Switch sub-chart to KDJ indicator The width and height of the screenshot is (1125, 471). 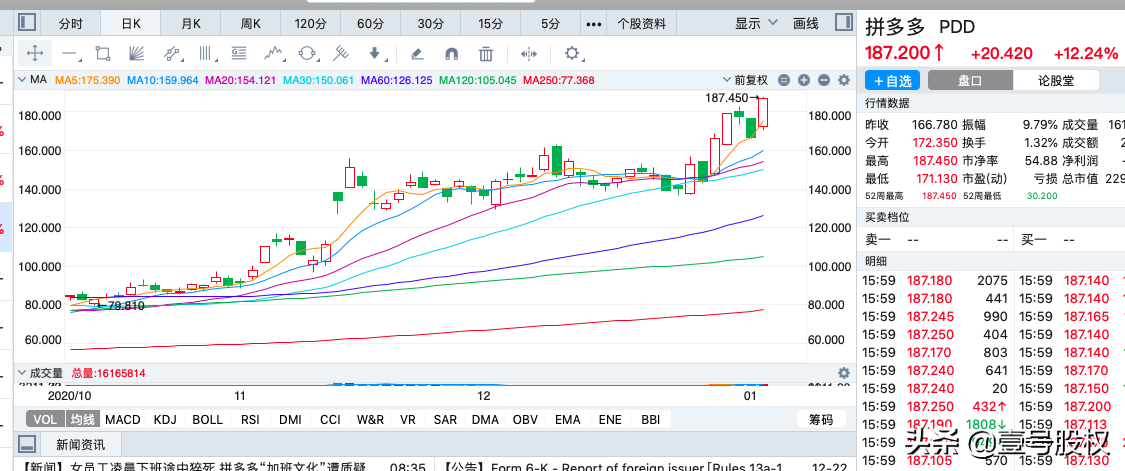(166, 419)
